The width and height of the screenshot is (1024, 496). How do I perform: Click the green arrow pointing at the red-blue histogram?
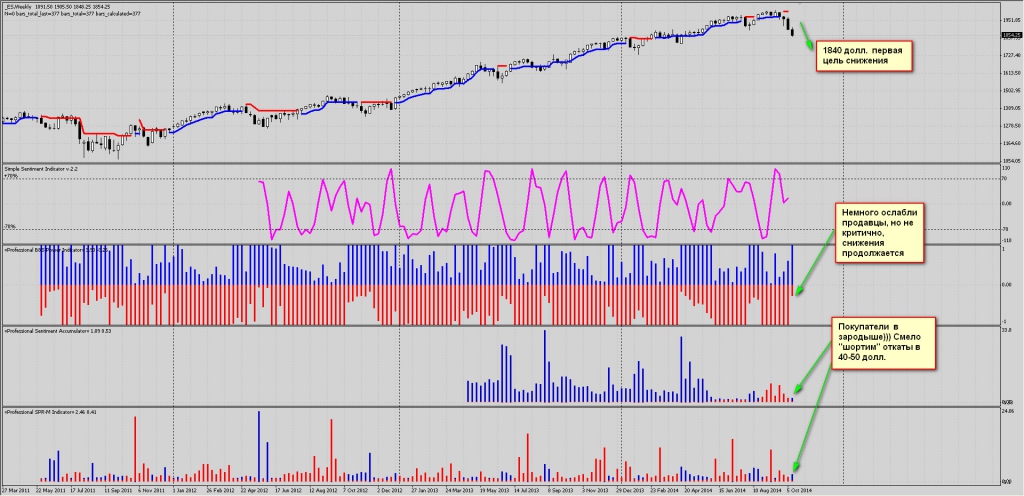(x=815, y=262)
